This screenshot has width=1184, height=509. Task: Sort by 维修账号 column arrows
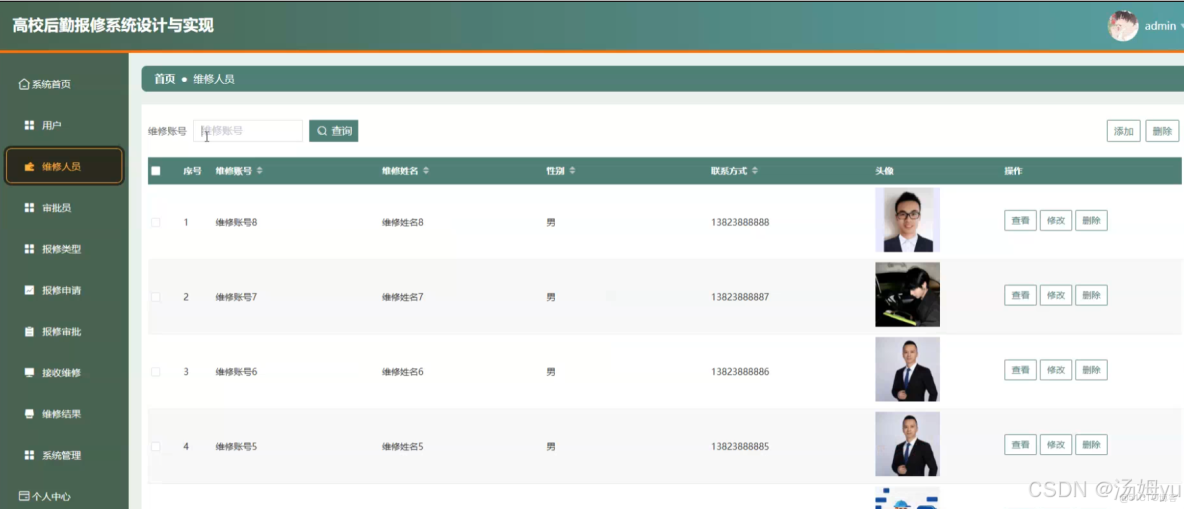point(260,171)
